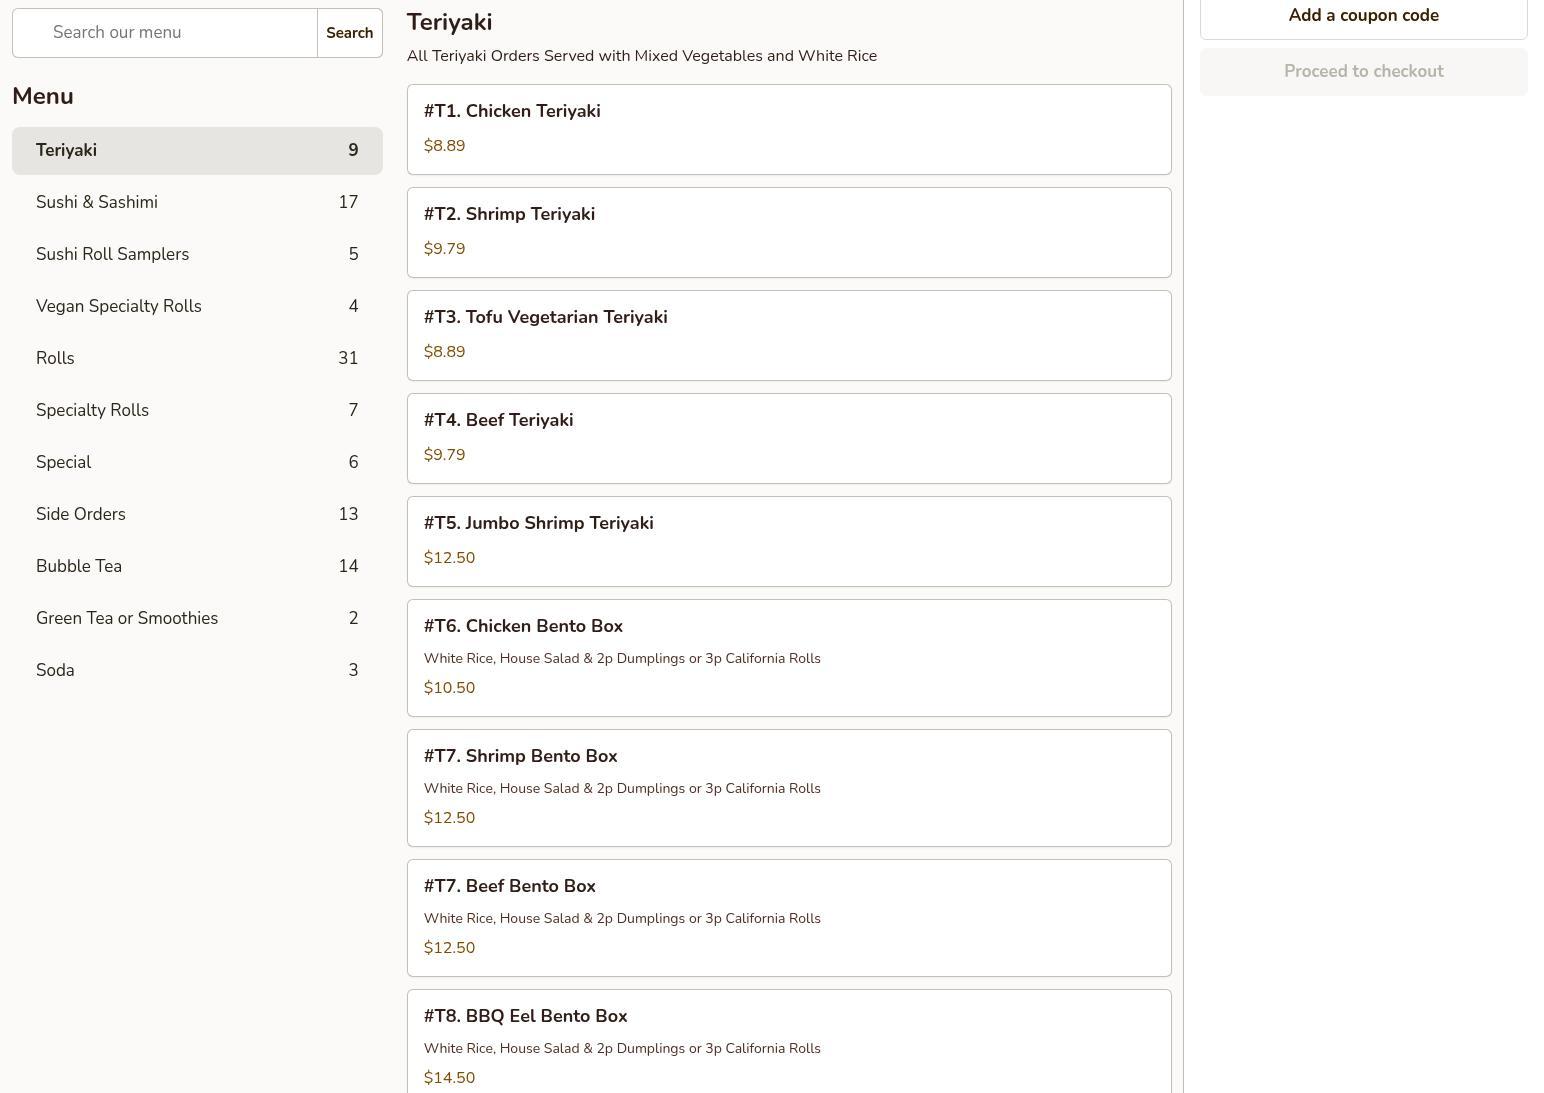Open the Sushi & Sashimi category
The height and width of the screenshot is (1093, 1544).
click(x=197, y=203)
